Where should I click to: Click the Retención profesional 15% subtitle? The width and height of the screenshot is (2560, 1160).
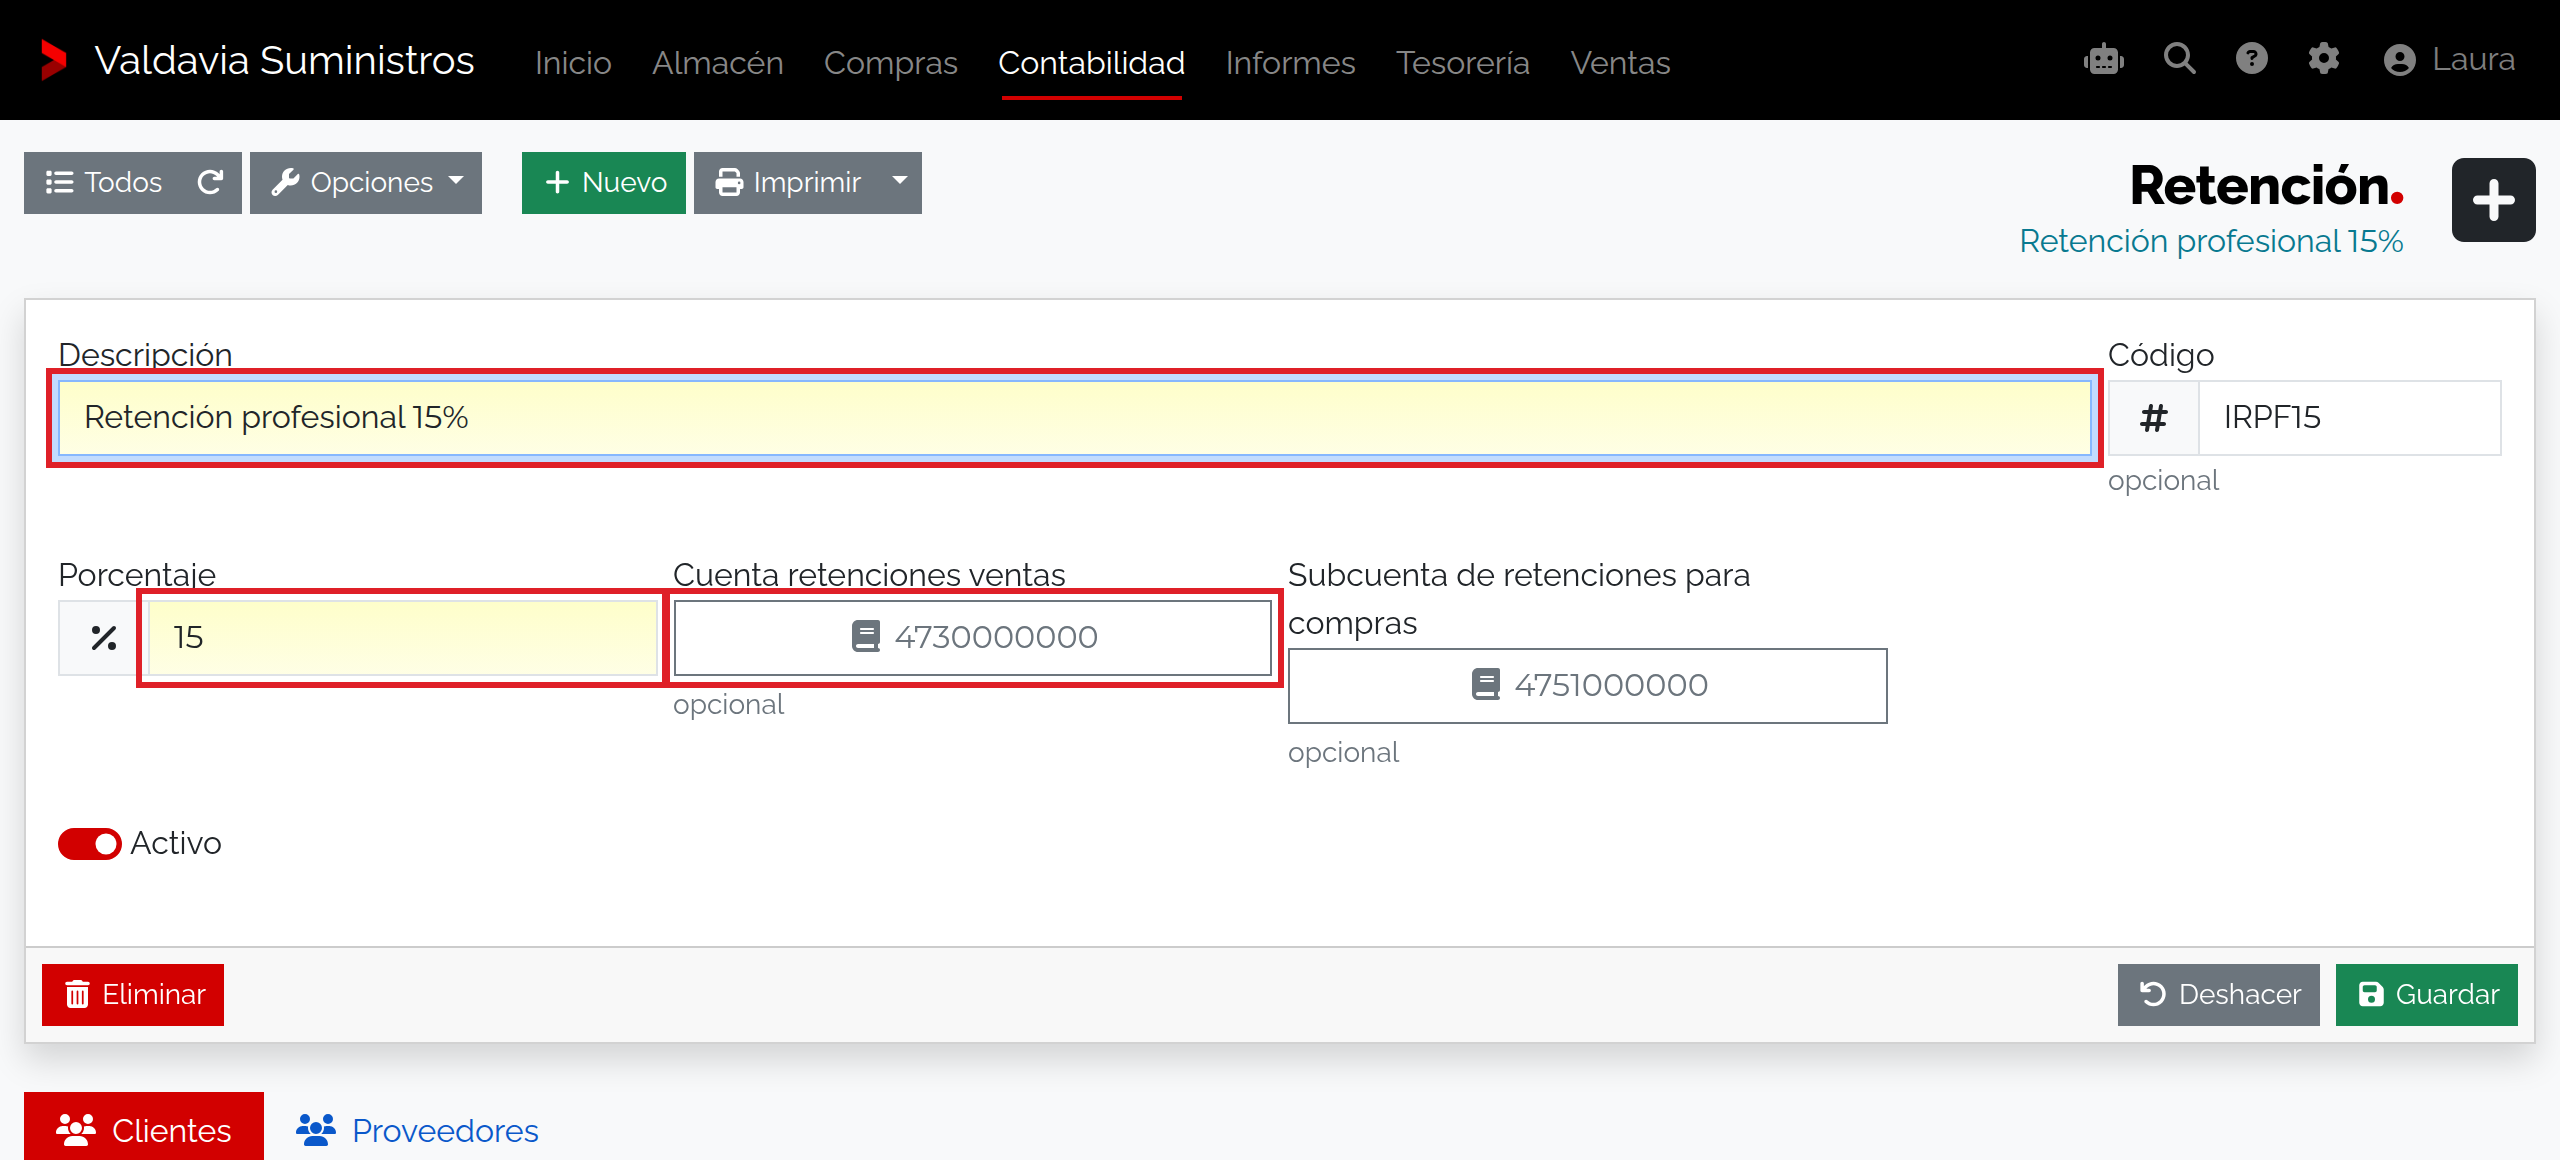tap(2211, 241)
